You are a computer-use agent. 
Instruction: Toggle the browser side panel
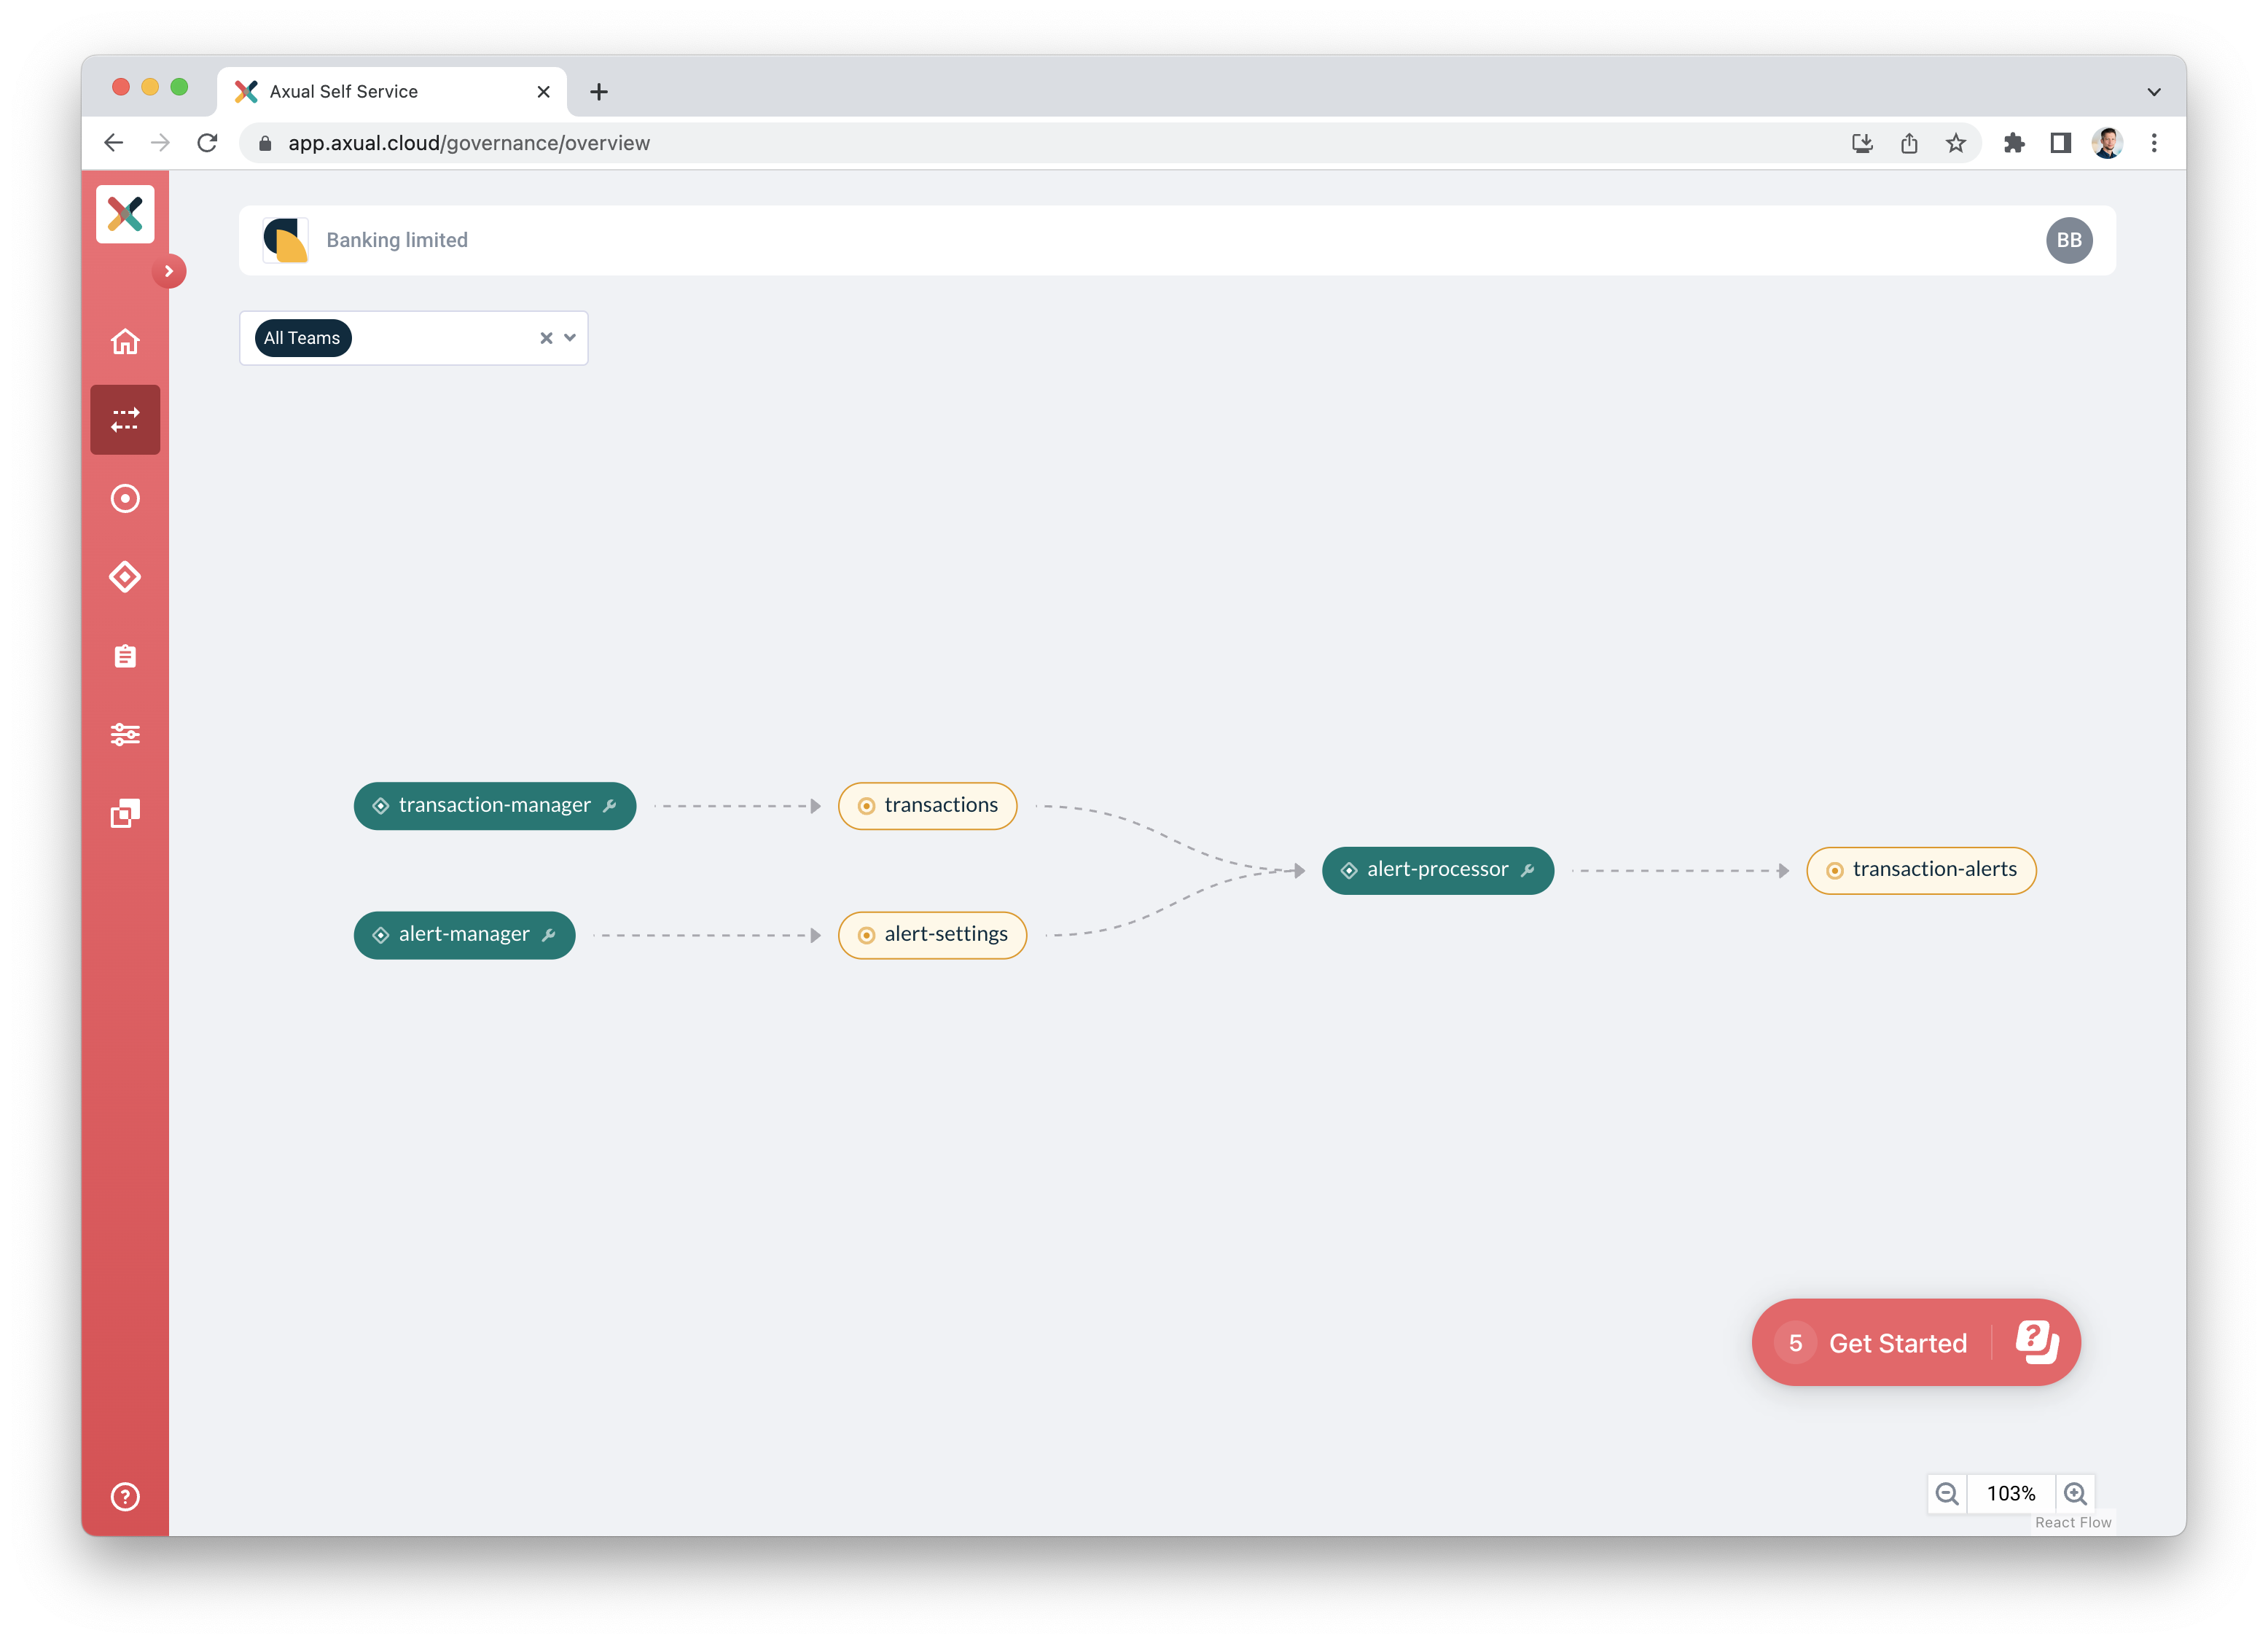(x=2061, y=143)
